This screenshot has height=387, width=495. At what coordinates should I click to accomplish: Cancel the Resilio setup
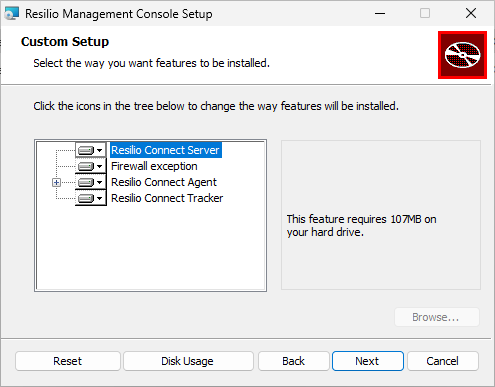[443, 361]
